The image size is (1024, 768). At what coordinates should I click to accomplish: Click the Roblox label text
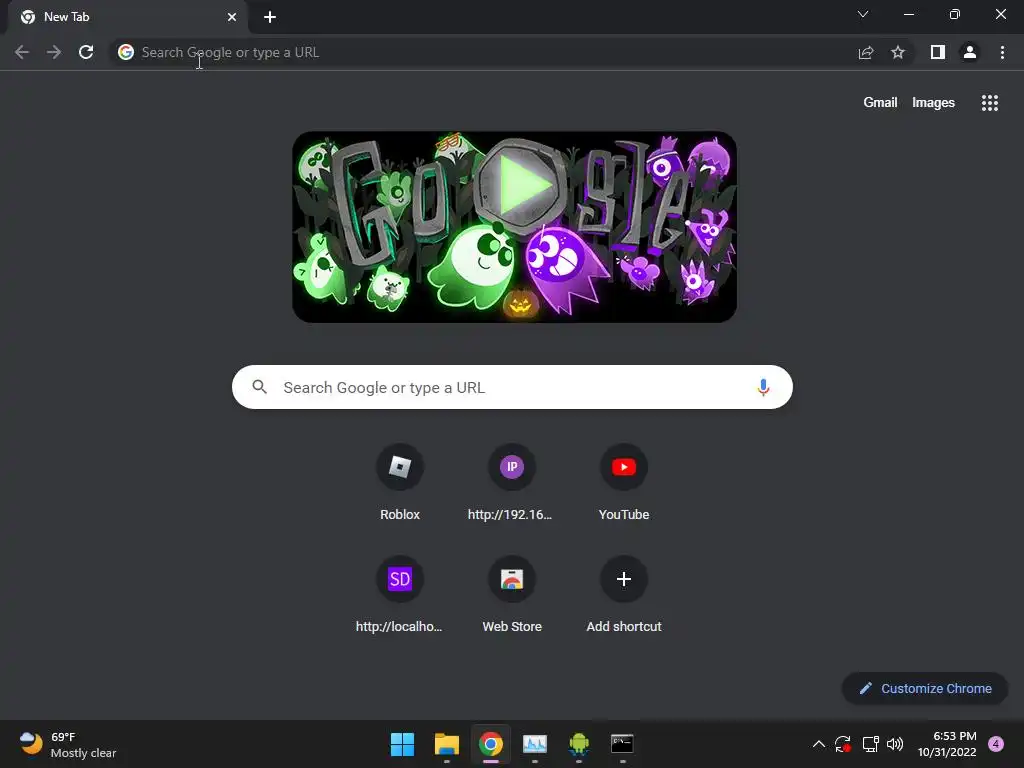400,515
